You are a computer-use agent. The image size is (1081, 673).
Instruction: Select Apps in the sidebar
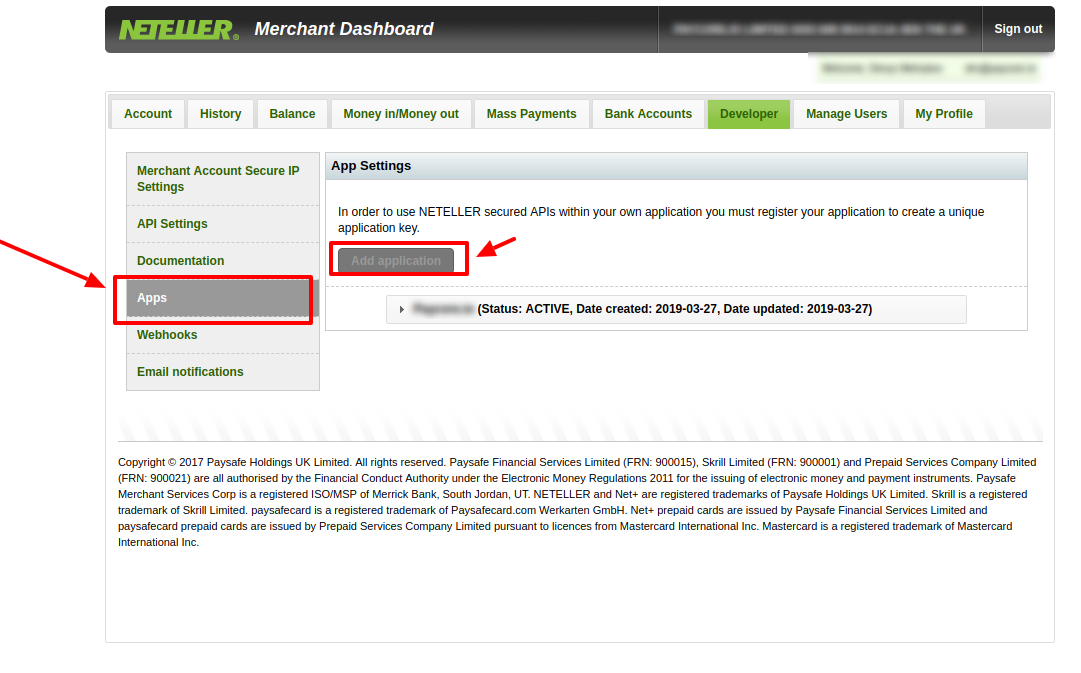coord(223,298)
